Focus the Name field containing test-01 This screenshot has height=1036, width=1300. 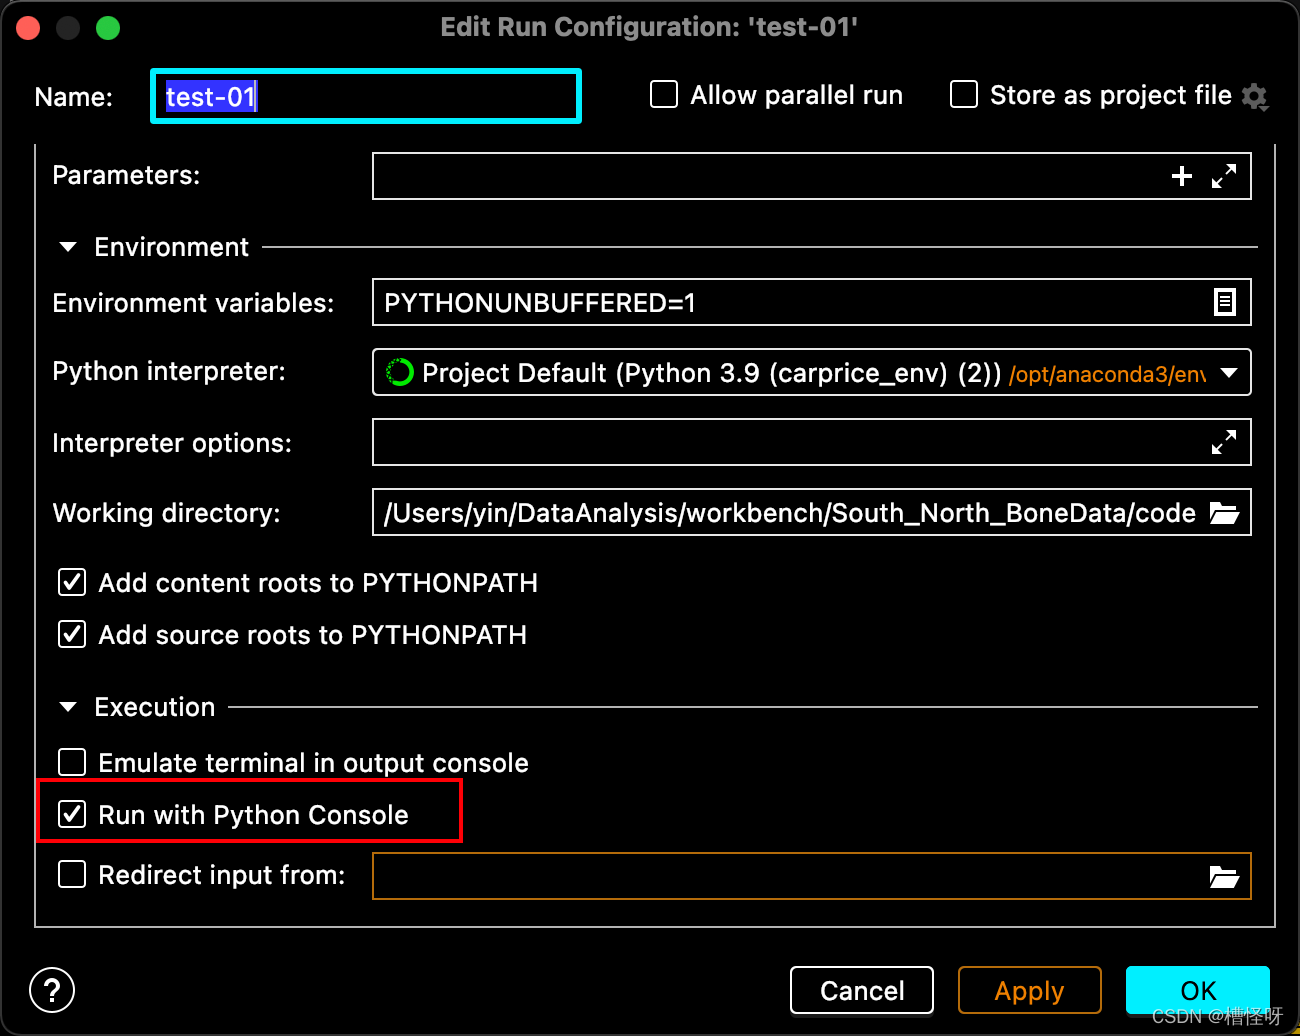366,96
